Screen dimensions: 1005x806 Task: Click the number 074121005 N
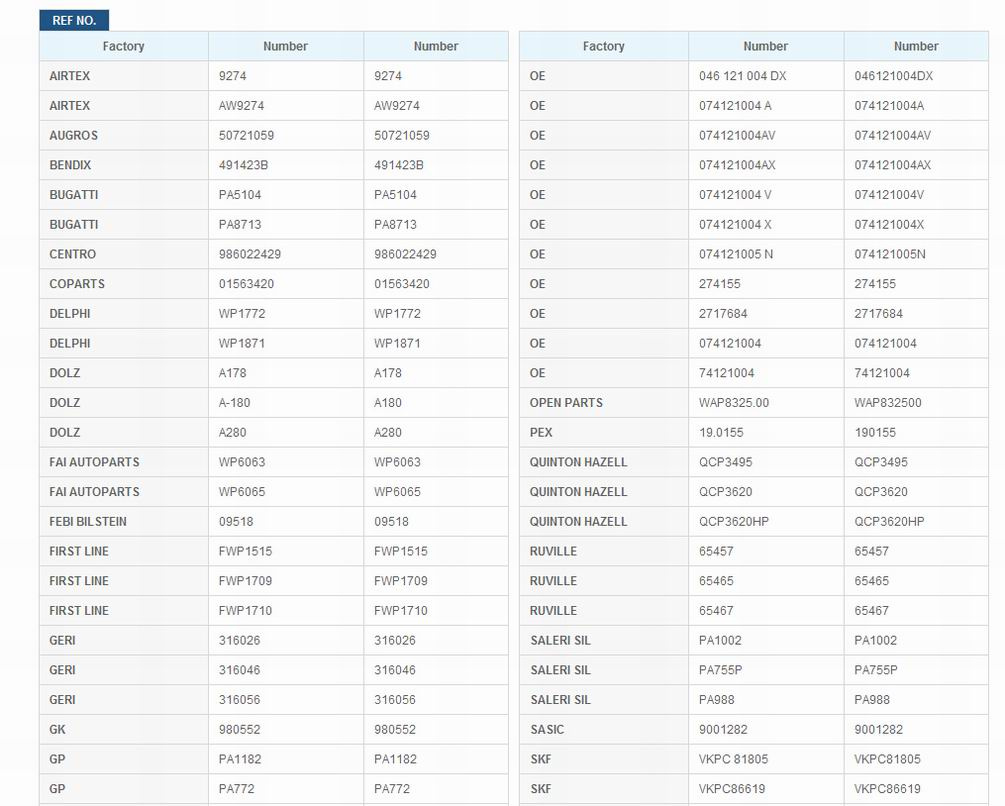click(736, 254)
